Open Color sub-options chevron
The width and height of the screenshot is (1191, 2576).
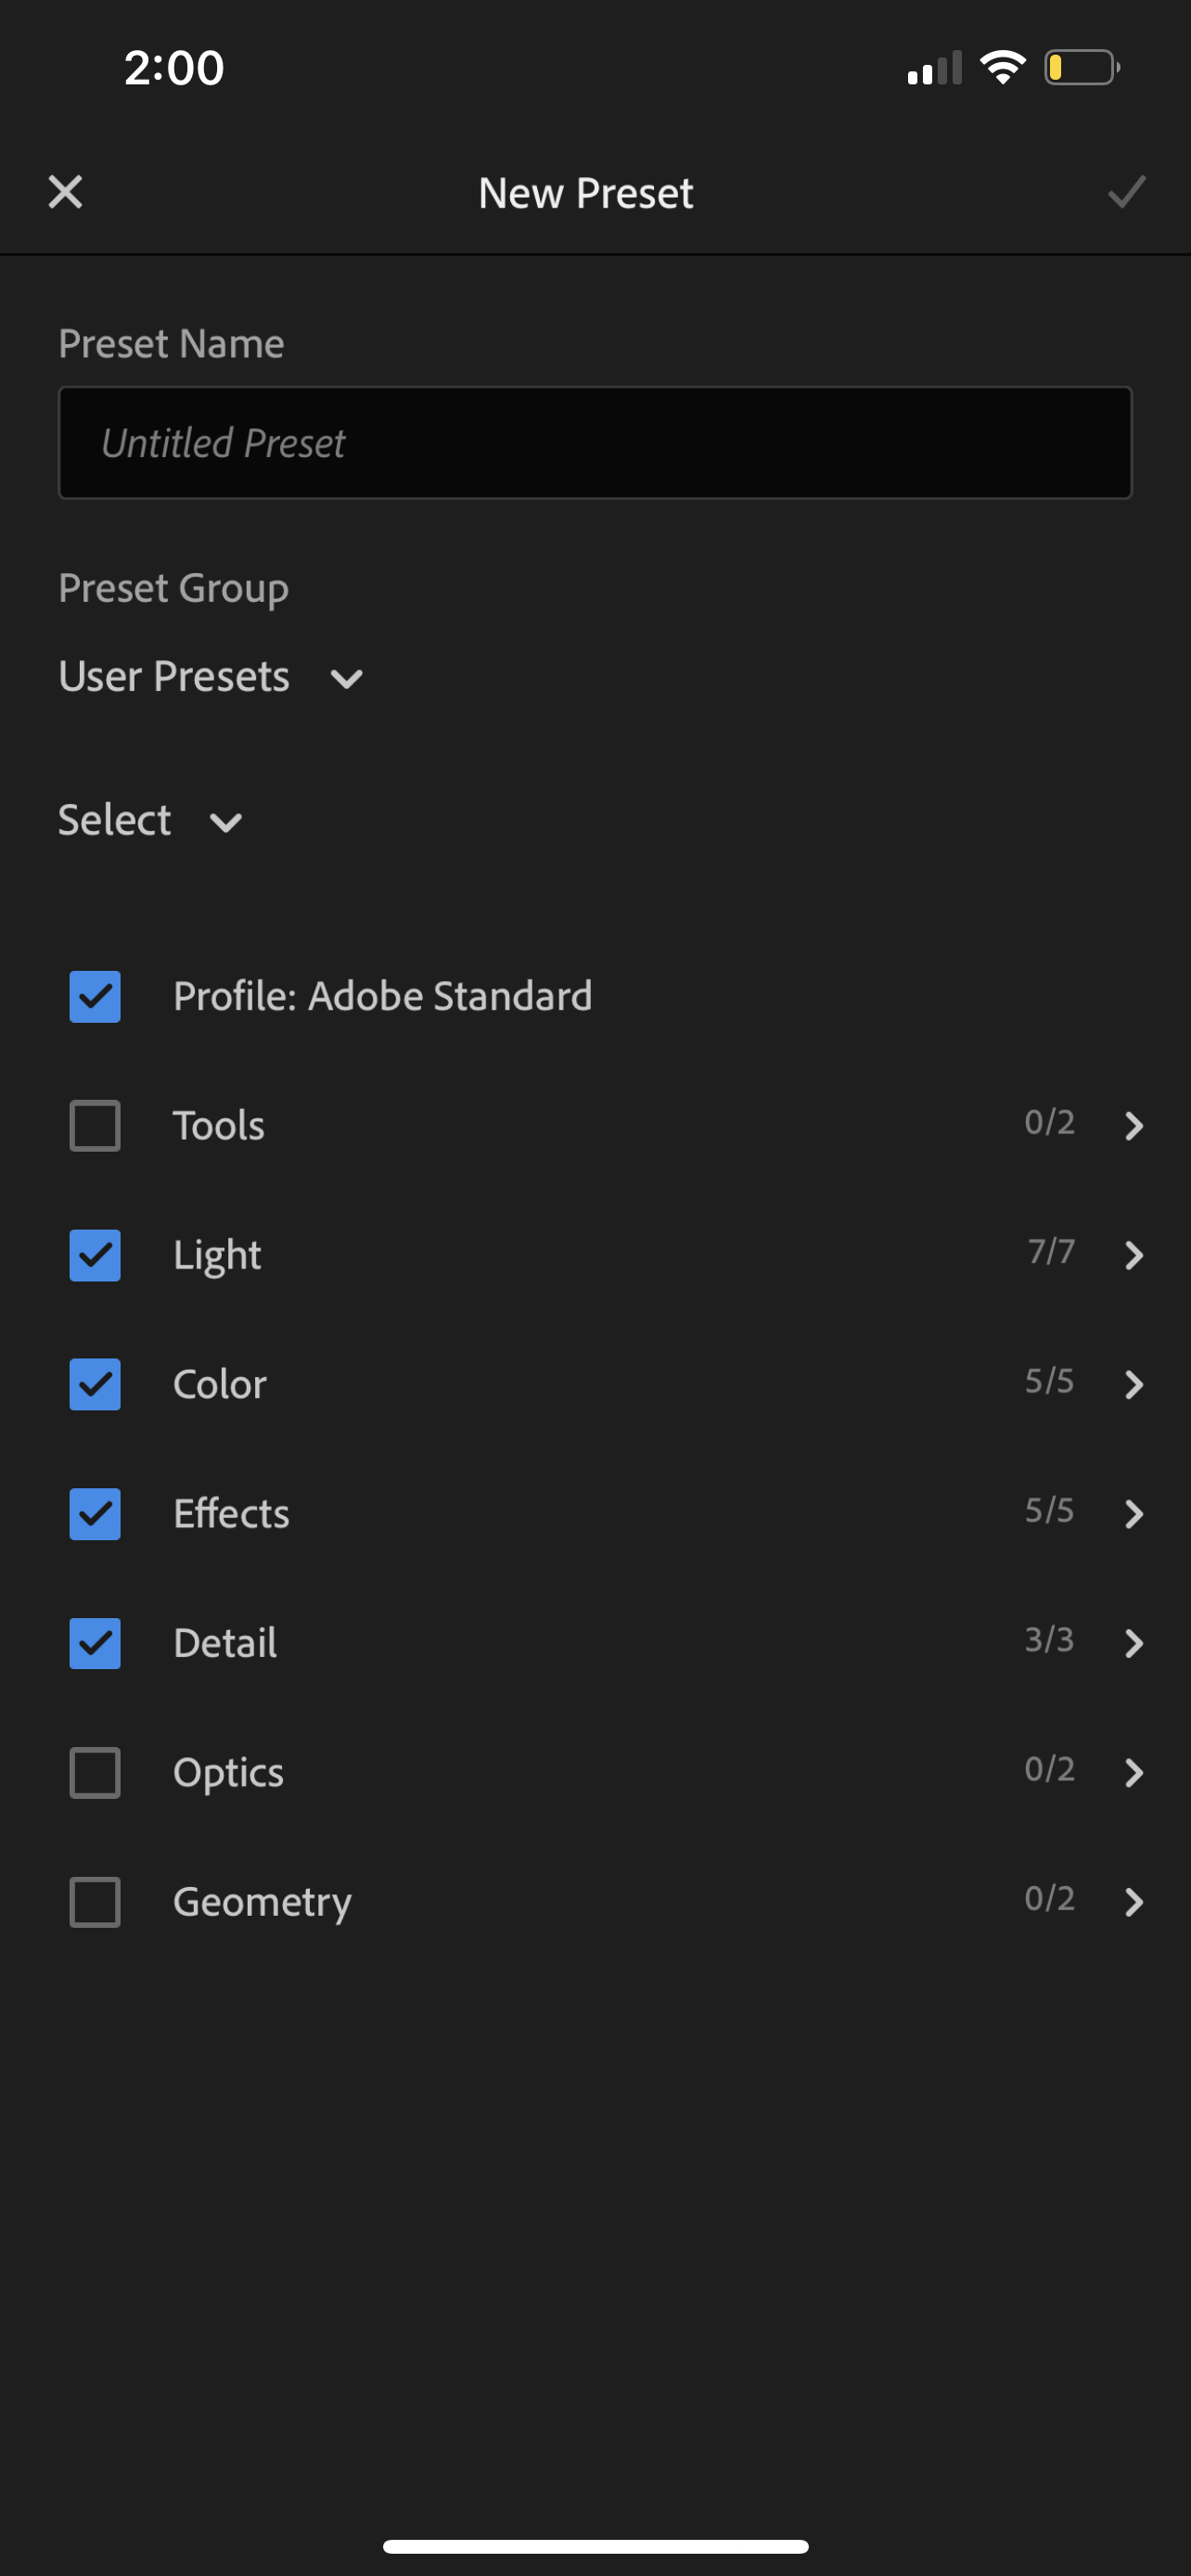(1133, 1384)
